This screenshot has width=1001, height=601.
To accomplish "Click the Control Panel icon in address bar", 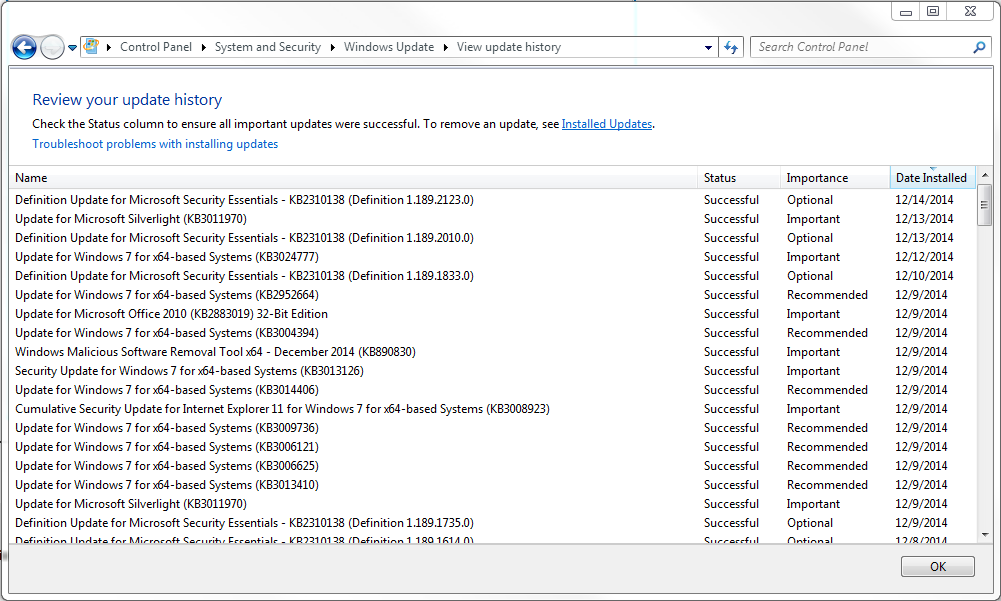I will pyautogui.click(x=91, y=47).
